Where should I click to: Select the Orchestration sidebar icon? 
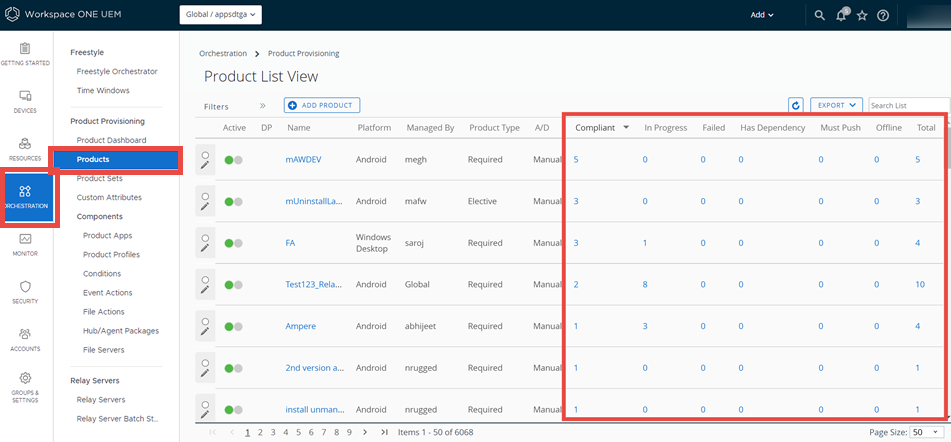pyautogui.click(x=25, y=192)
